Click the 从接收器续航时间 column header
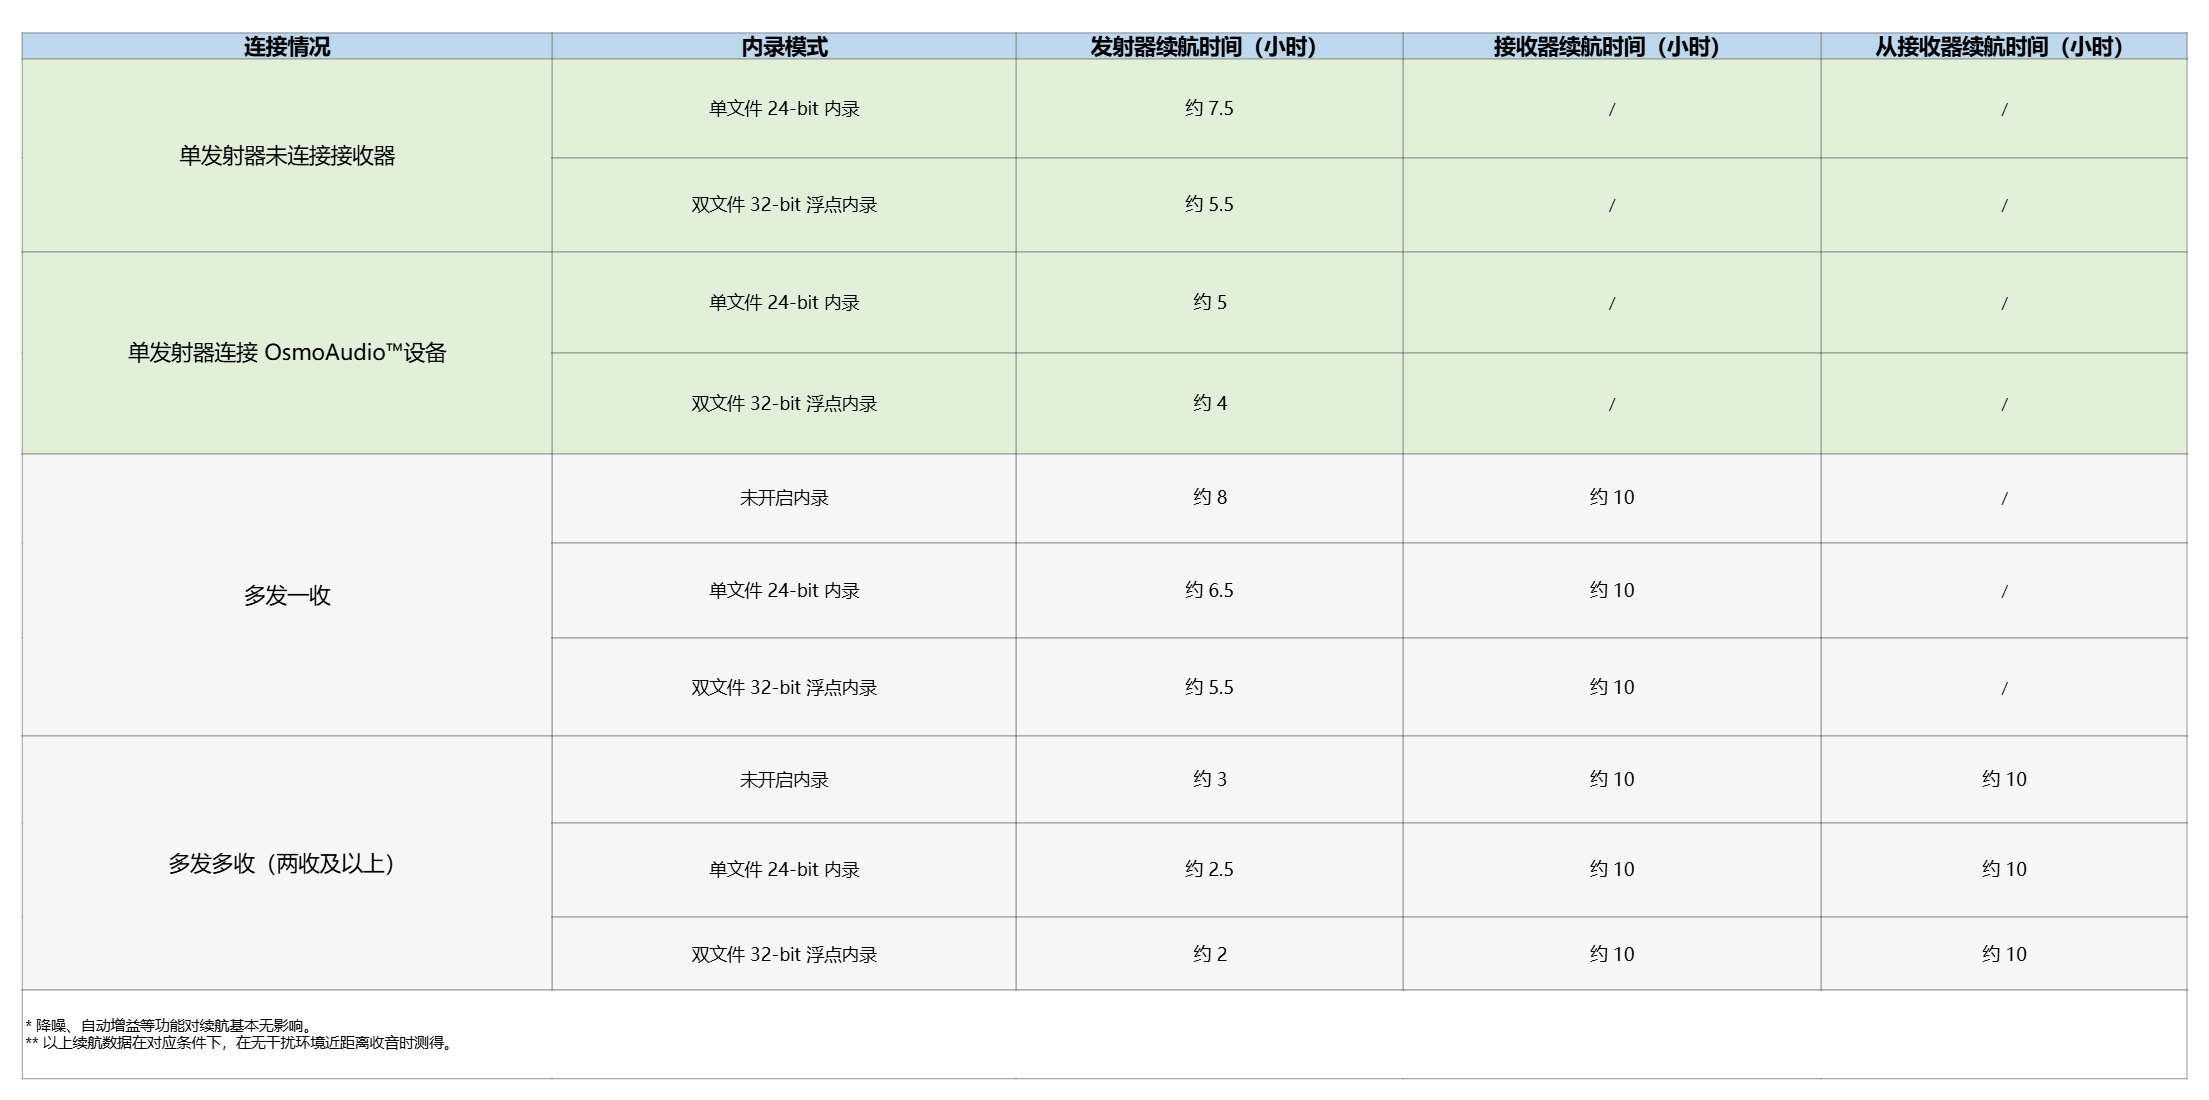Viewport: 2209px width, 1100px height. (x=2002, y=46)
